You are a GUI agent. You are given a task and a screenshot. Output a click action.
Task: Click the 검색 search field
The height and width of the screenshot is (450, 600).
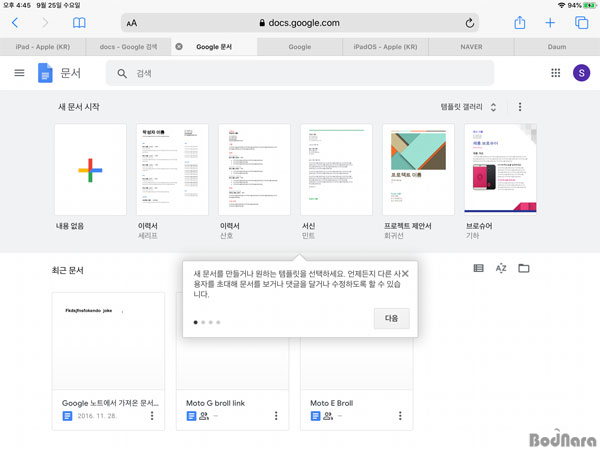[300, 73]
